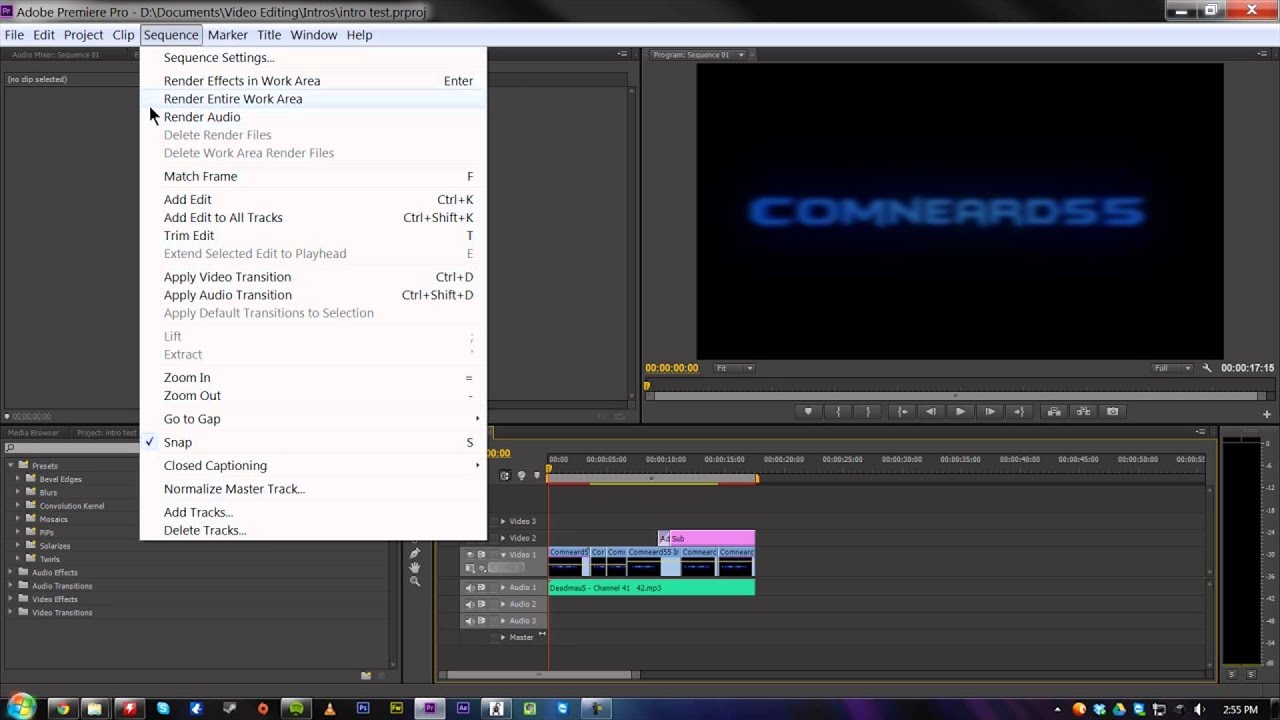
Task: Step back one frame in Program monitor
Action: coord(931,411)
